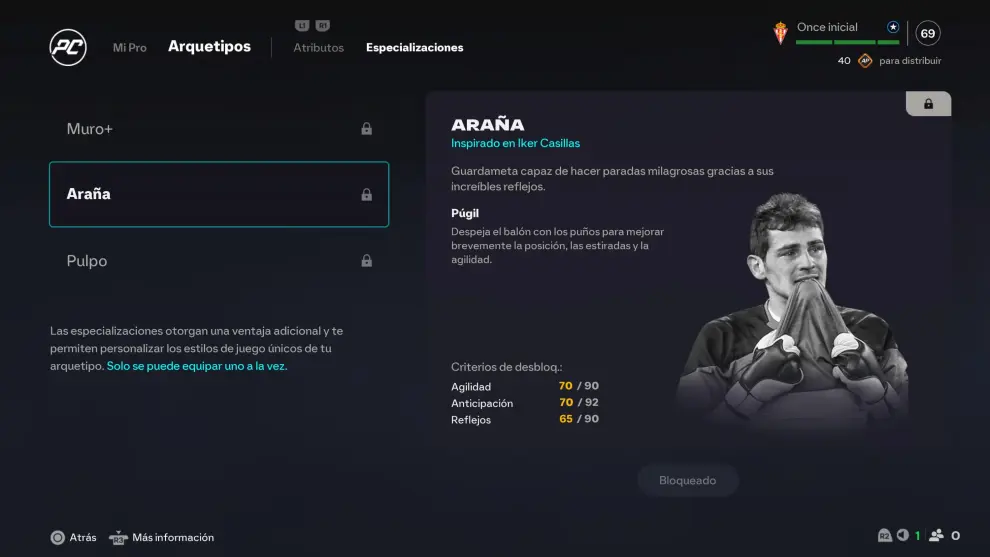Click the circle Atrás button icon

pyautogui.click(x=57, y=537)
